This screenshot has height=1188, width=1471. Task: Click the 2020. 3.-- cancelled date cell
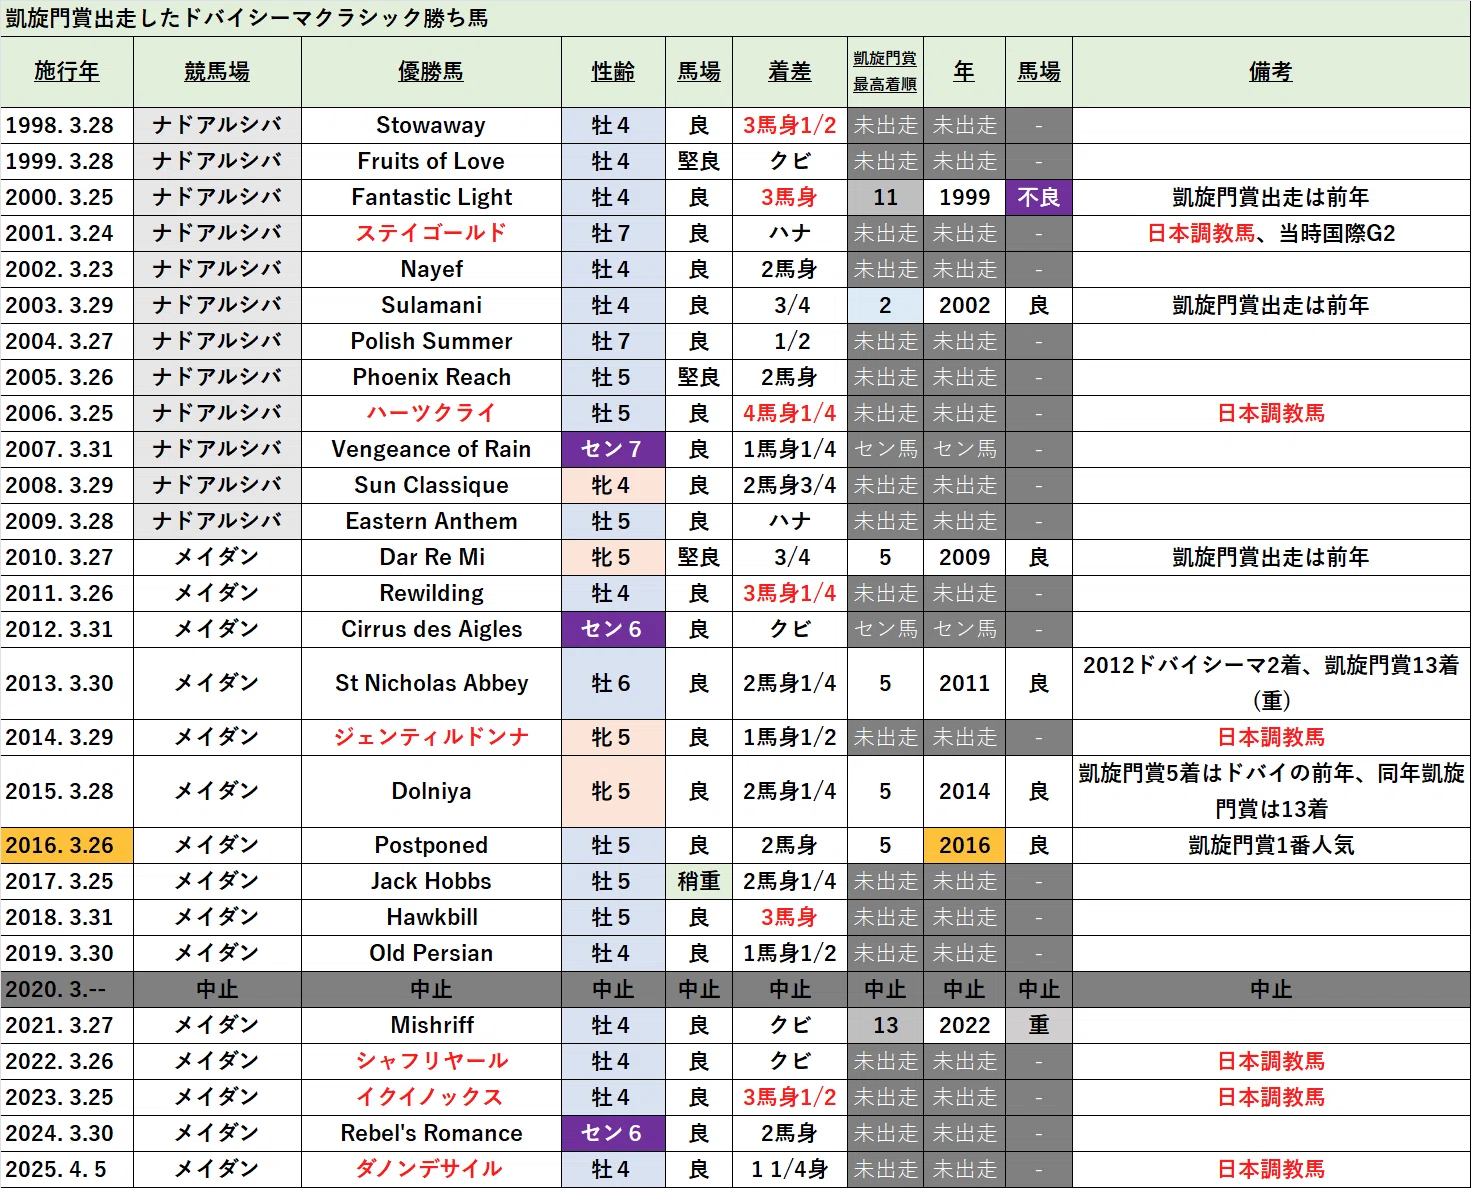tap(67, 989)
